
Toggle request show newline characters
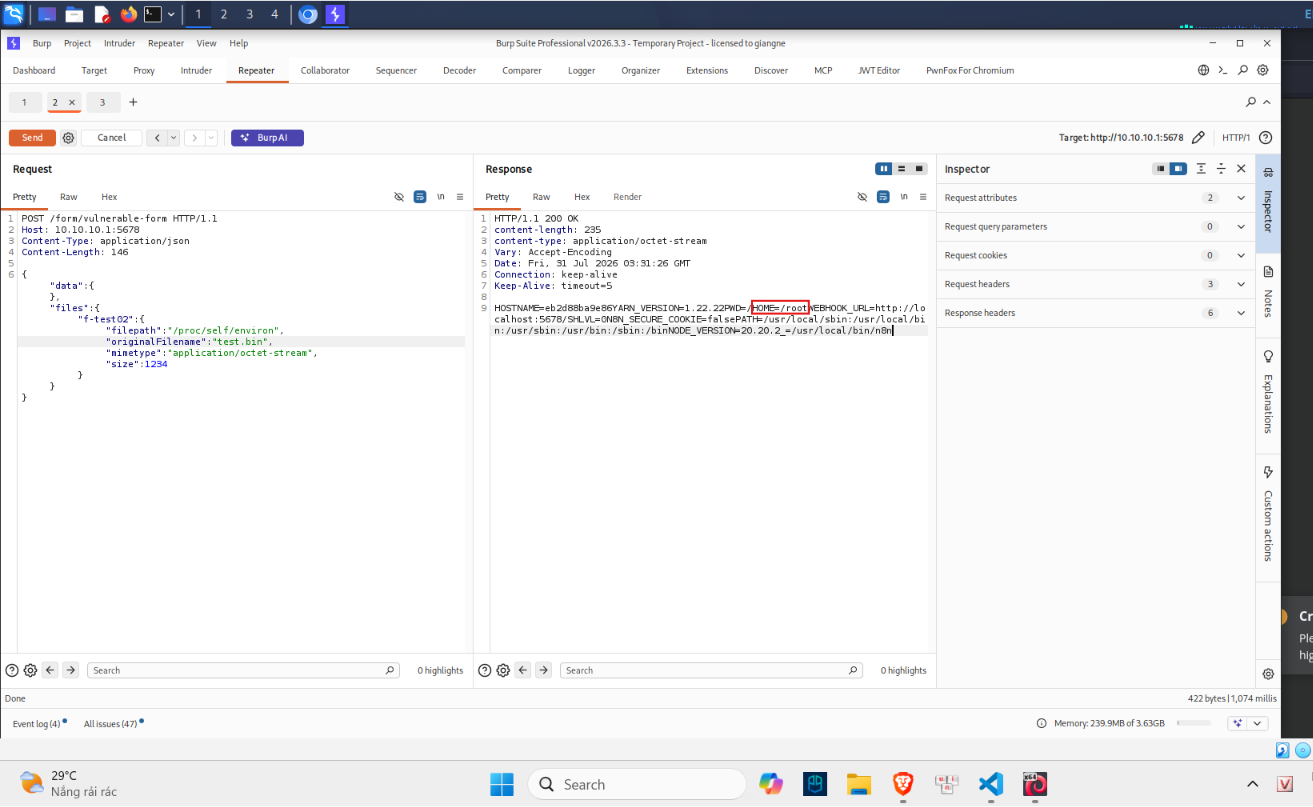pos(441,197)
